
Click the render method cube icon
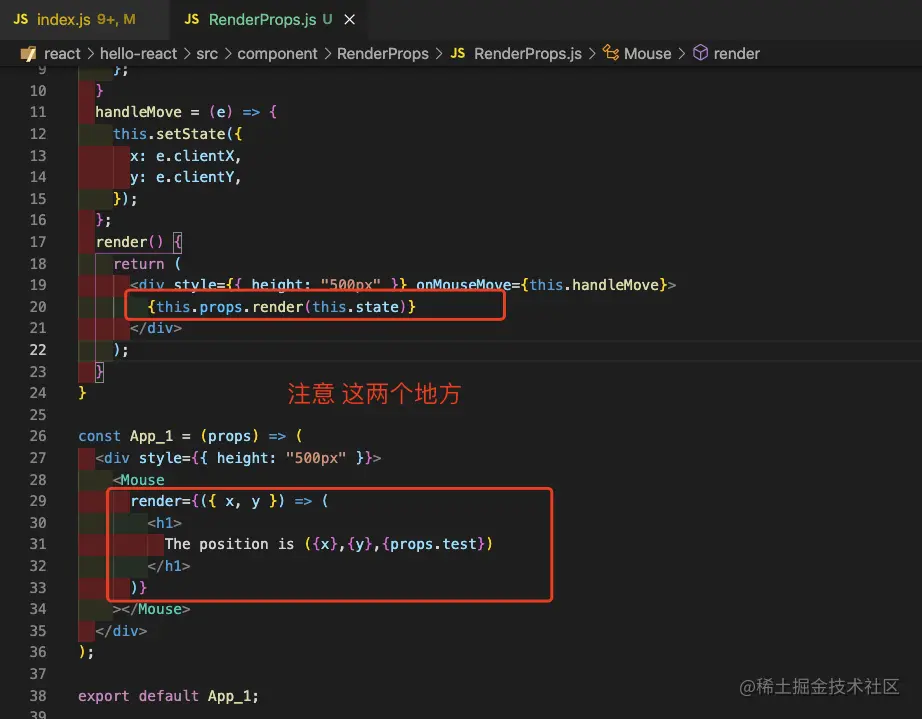click(x=700, y=53)
